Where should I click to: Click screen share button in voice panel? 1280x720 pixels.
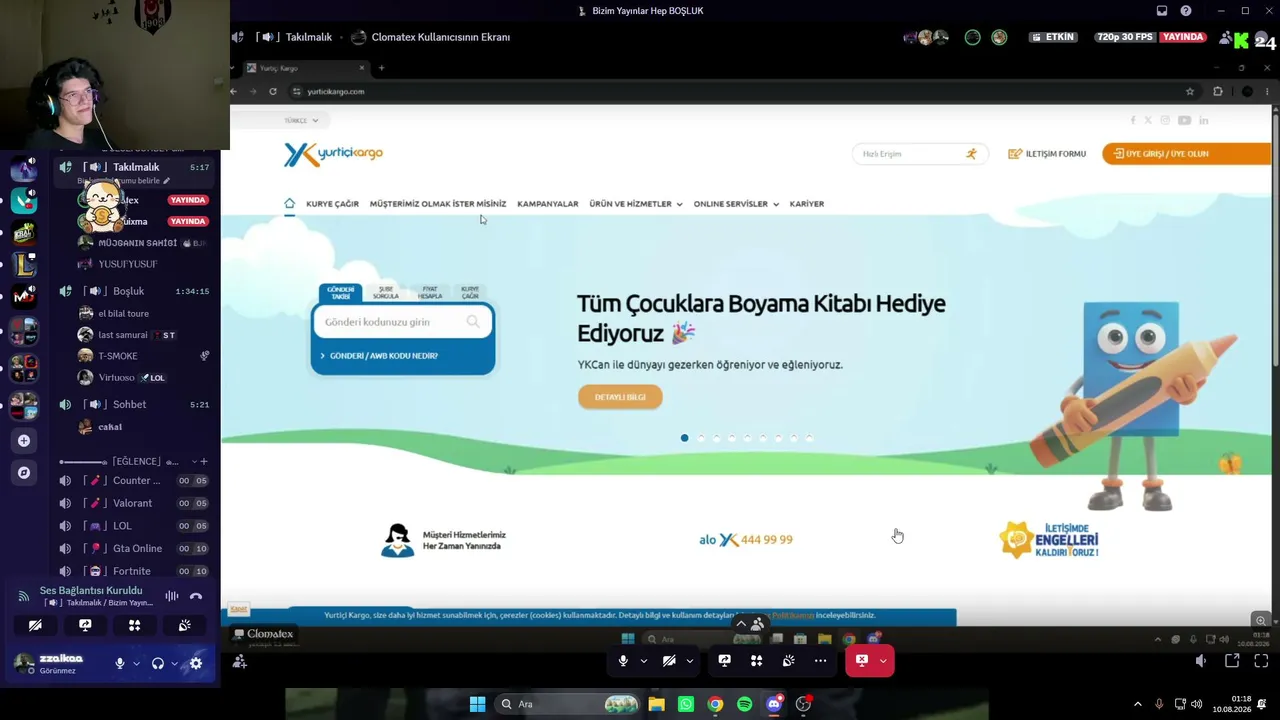(x=85, y=625)
